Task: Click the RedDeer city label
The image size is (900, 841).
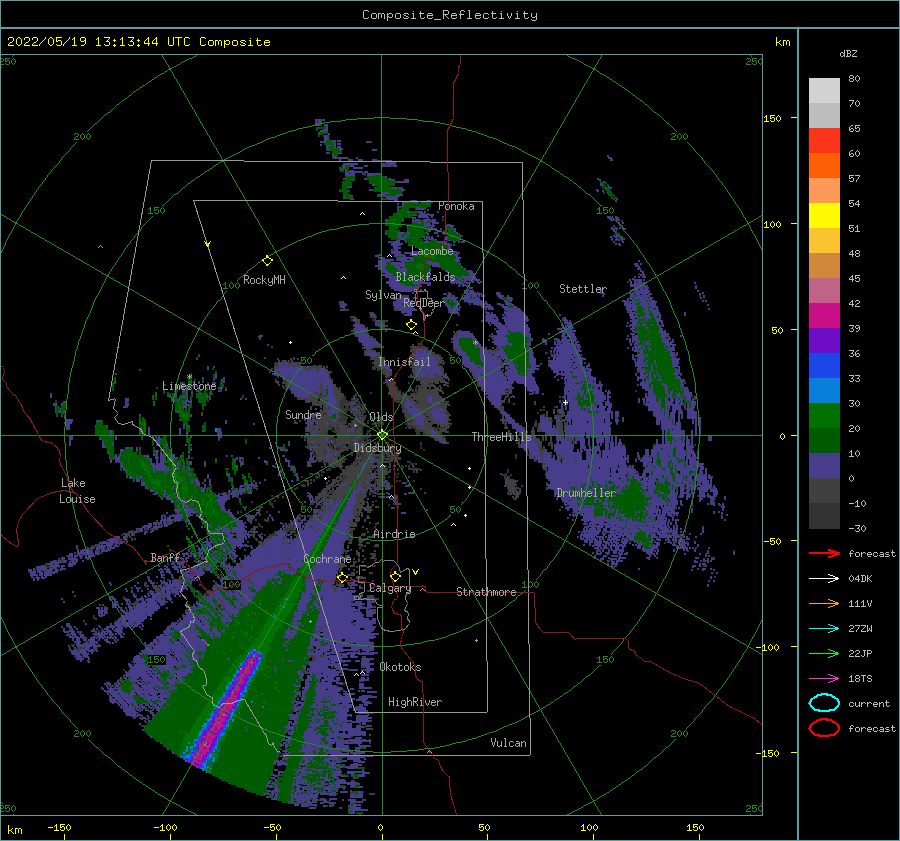Action: (424, 303)
